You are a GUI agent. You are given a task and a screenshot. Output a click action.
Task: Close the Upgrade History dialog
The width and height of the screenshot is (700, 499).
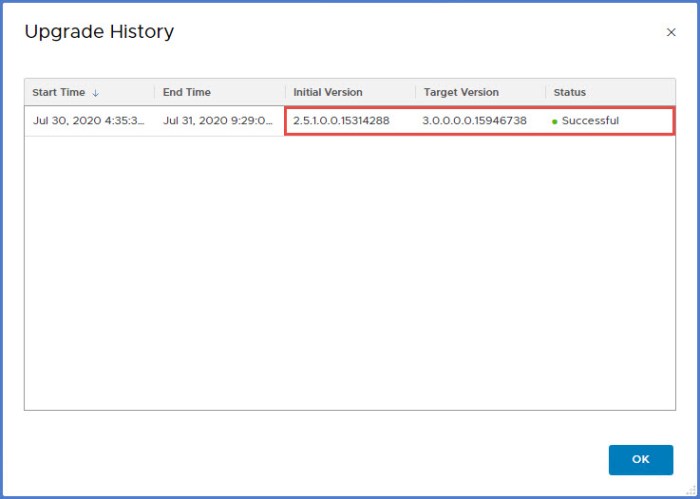[x=671, y=32]
